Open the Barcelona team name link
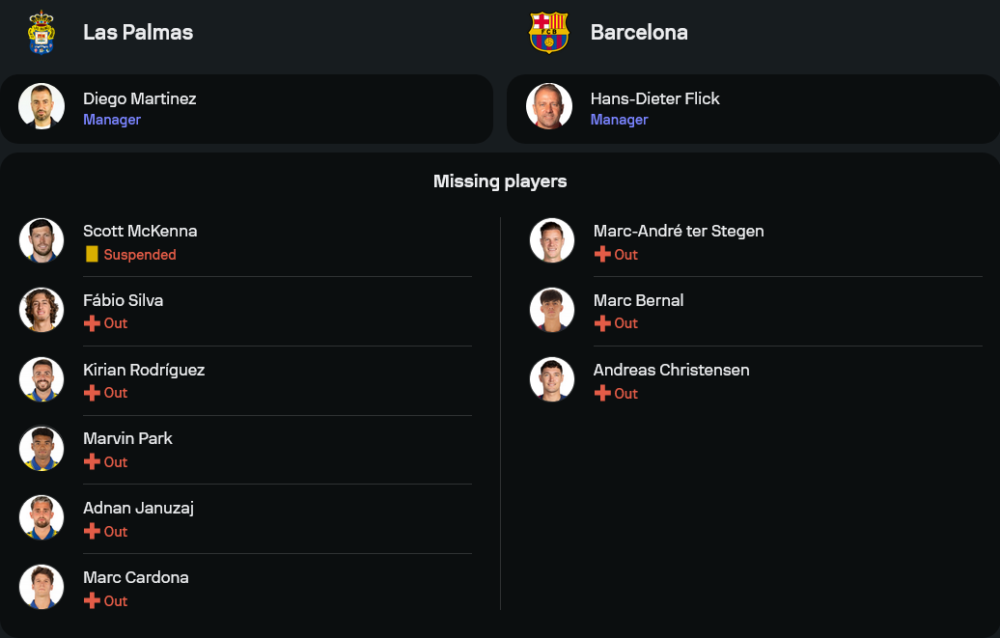Viewport: 1000px width, 638px height. point(639,32)
